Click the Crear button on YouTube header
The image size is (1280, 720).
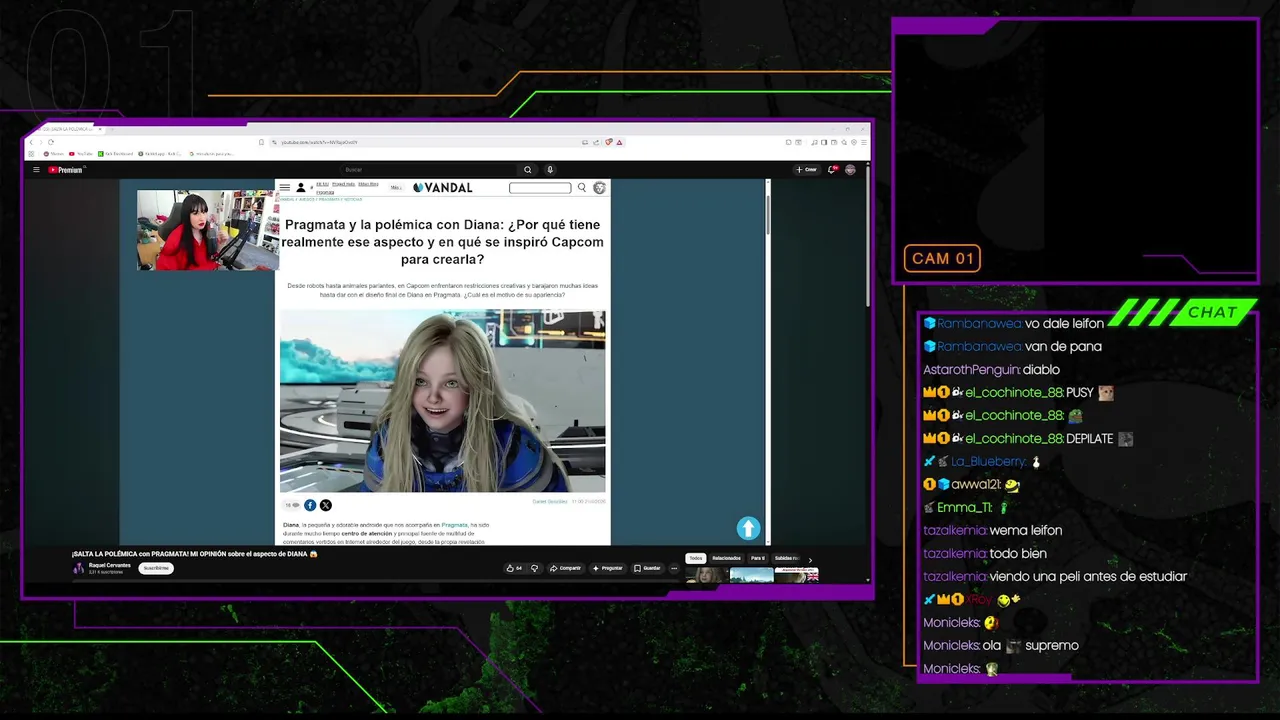pos(806,170)
